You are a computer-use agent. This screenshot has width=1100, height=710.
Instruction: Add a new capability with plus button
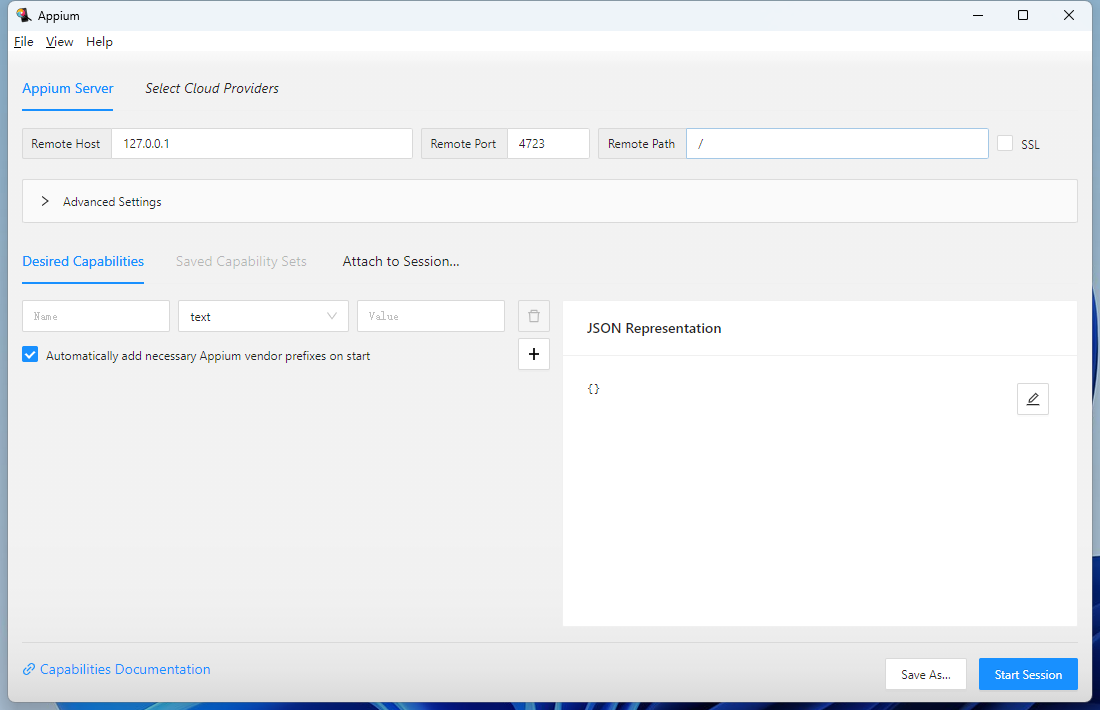534,354
